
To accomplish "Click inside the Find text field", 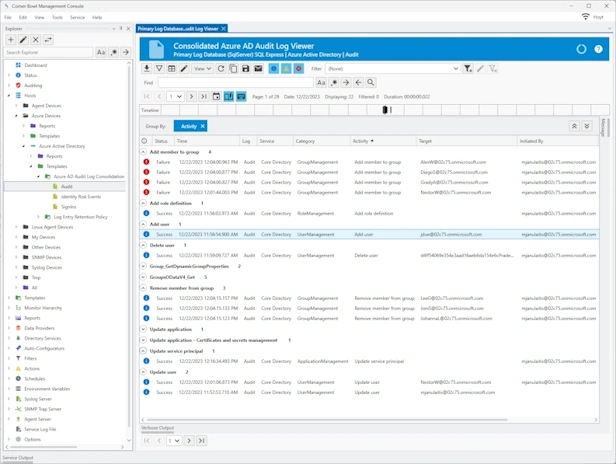I will click(236, 83).
